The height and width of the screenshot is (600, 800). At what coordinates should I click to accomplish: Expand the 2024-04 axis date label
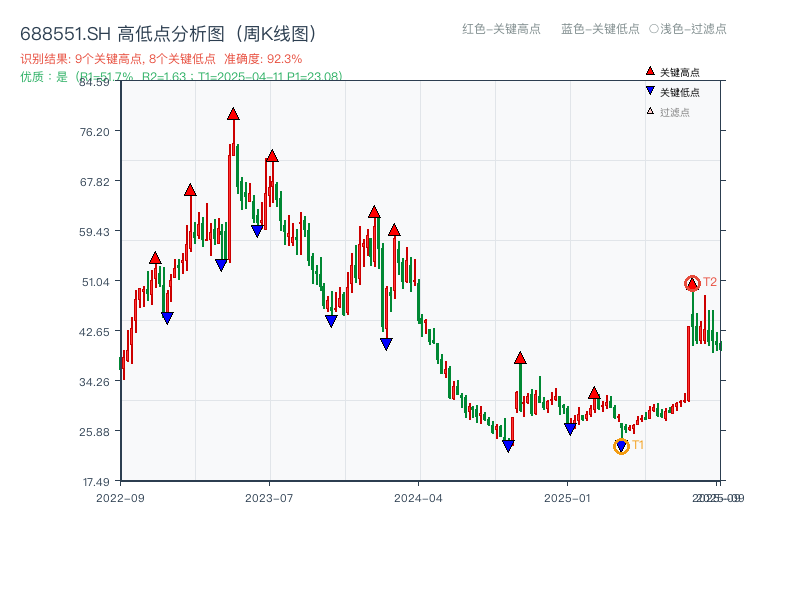click(x=415, y=495)
